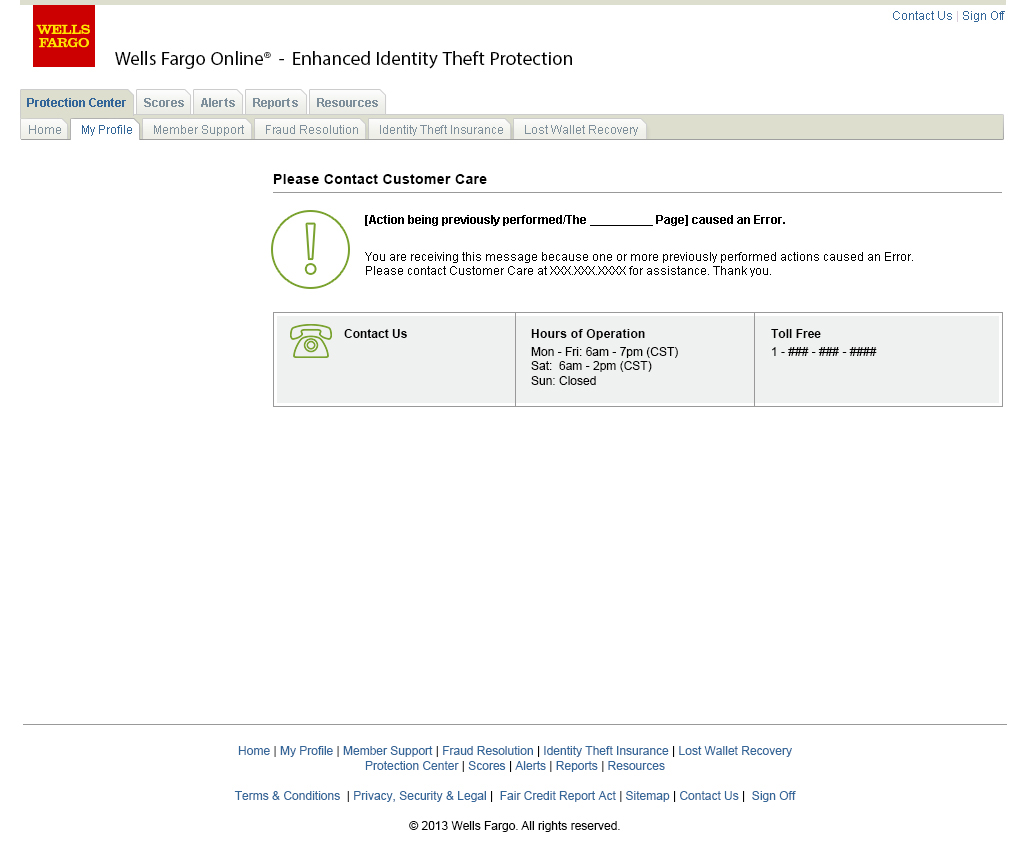Open the Member Support sub-tab
The height and width of the screenshot is (856, 1024).
tap(199, 129)
